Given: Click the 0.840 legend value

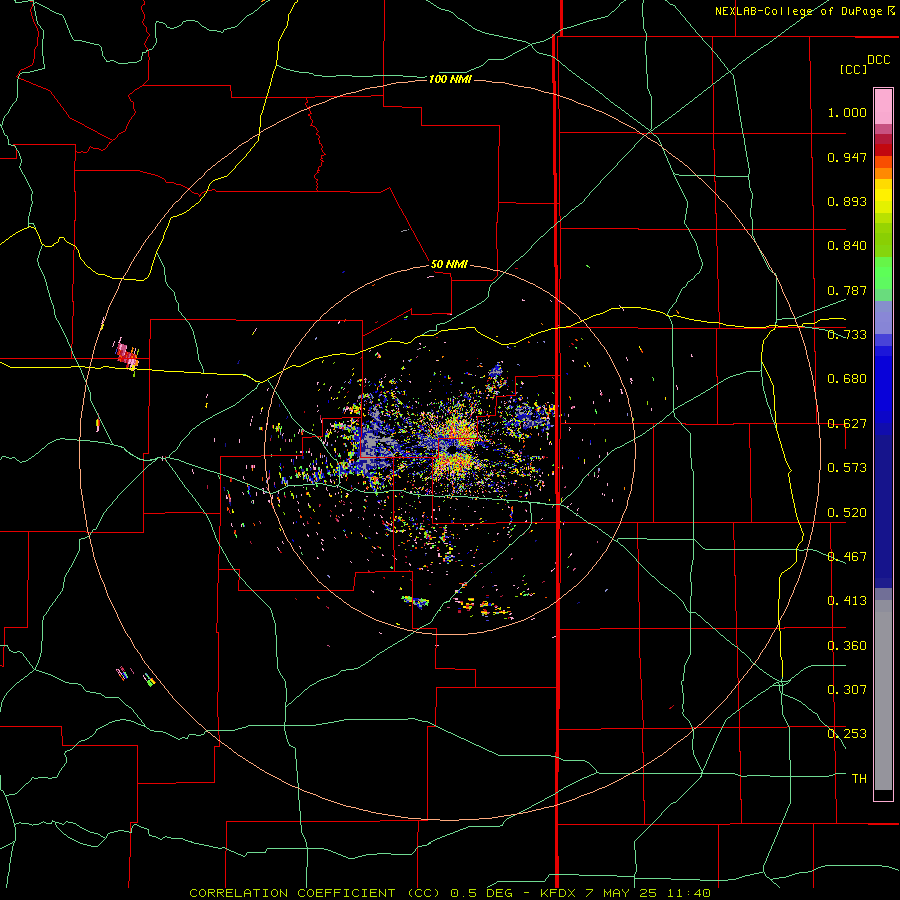Looking at the screenshot, I should [x=847, y=246].
